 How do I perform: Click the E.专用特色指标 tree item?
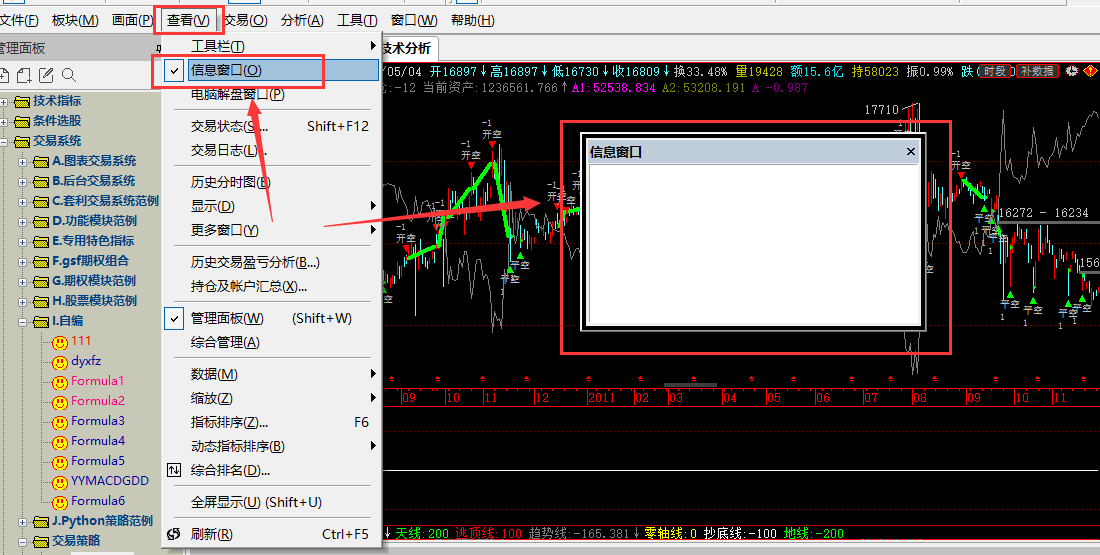(x=93, y=241)
